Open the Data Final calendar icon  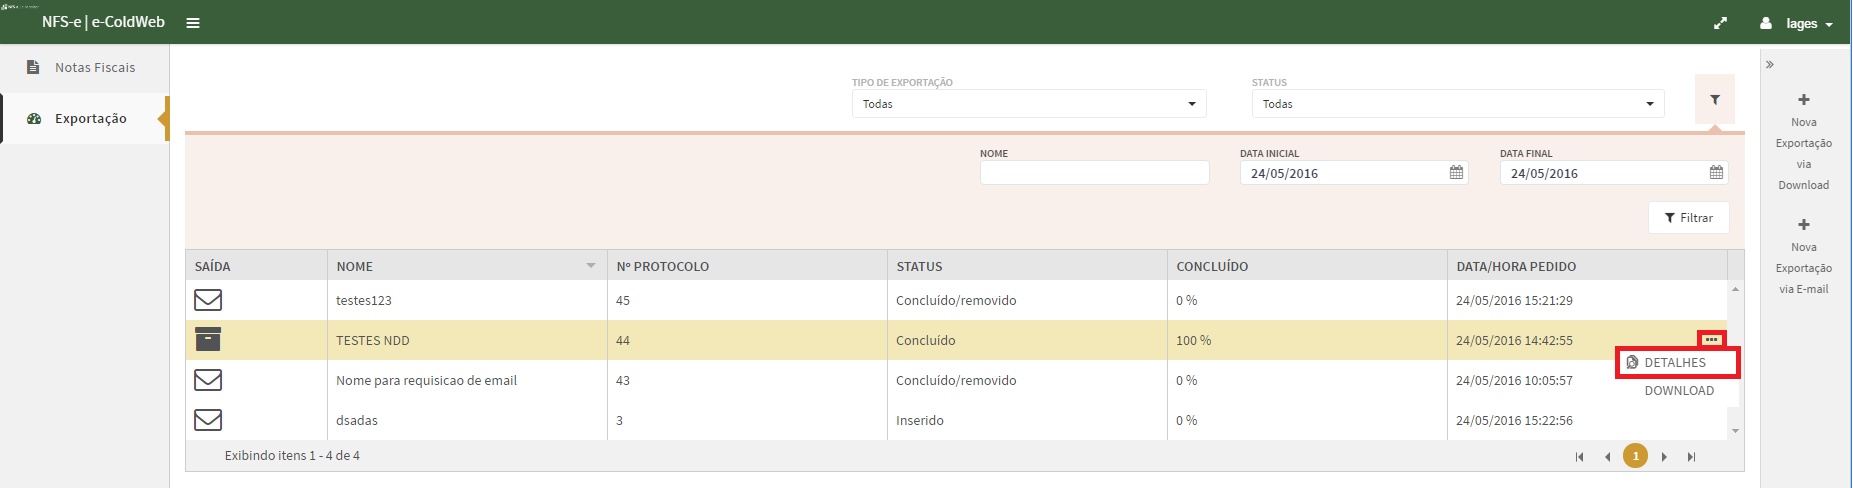(1717, 173)
